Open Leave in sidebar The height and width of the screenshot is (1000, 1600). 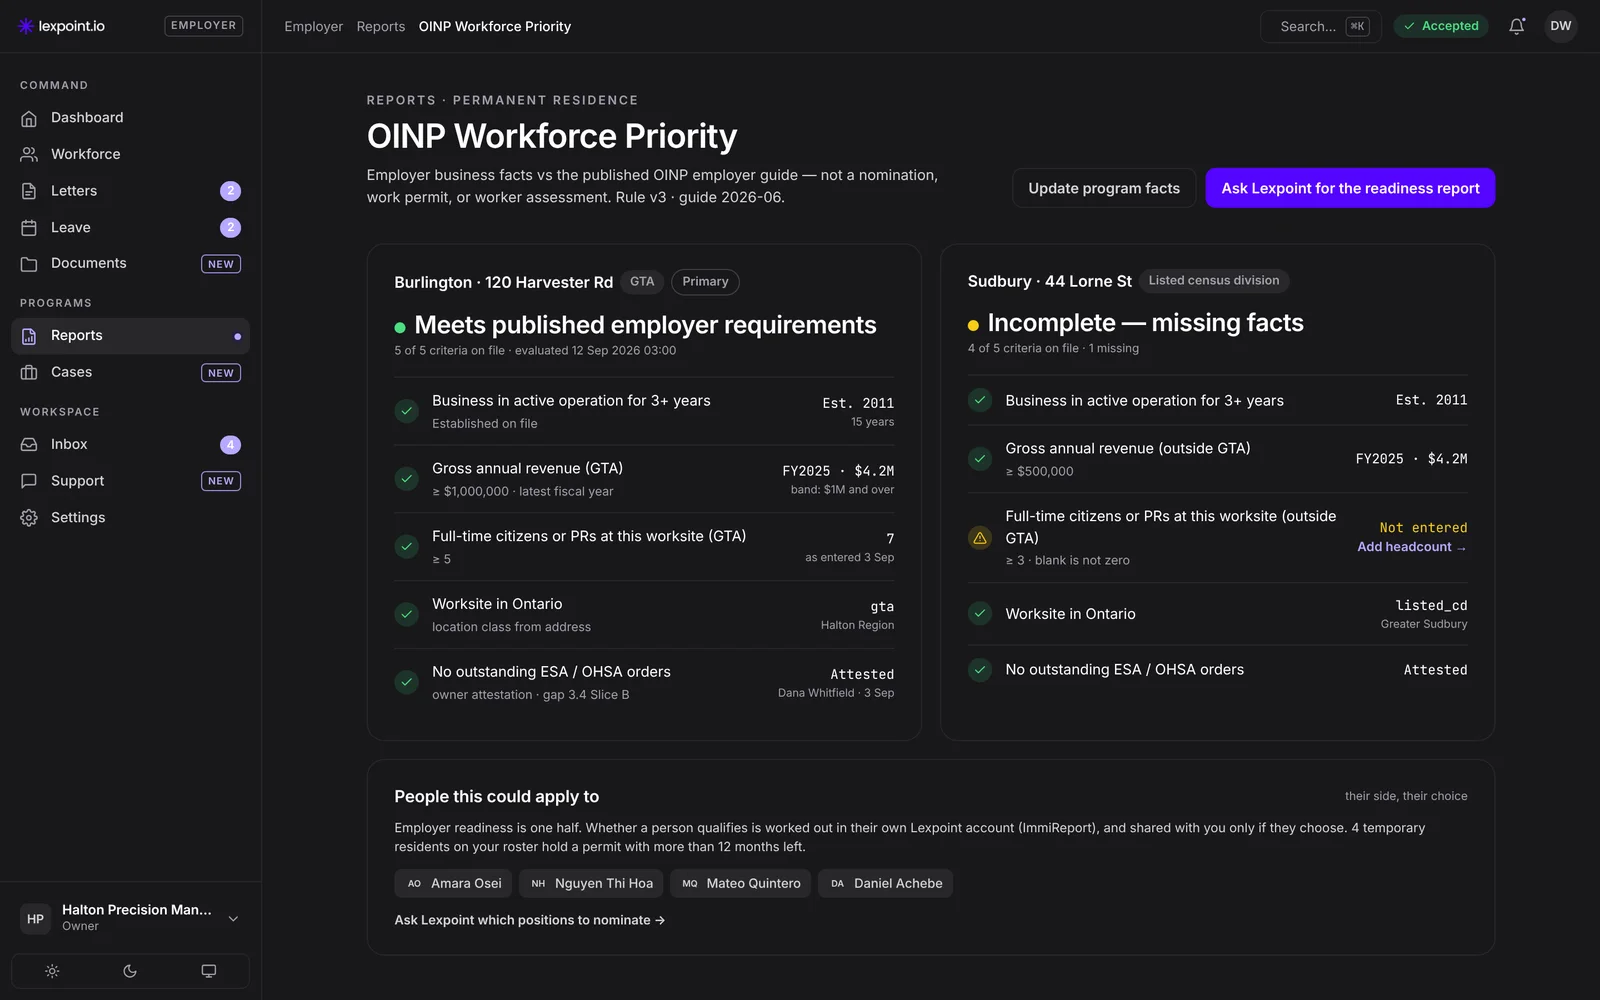click(130, 227)
